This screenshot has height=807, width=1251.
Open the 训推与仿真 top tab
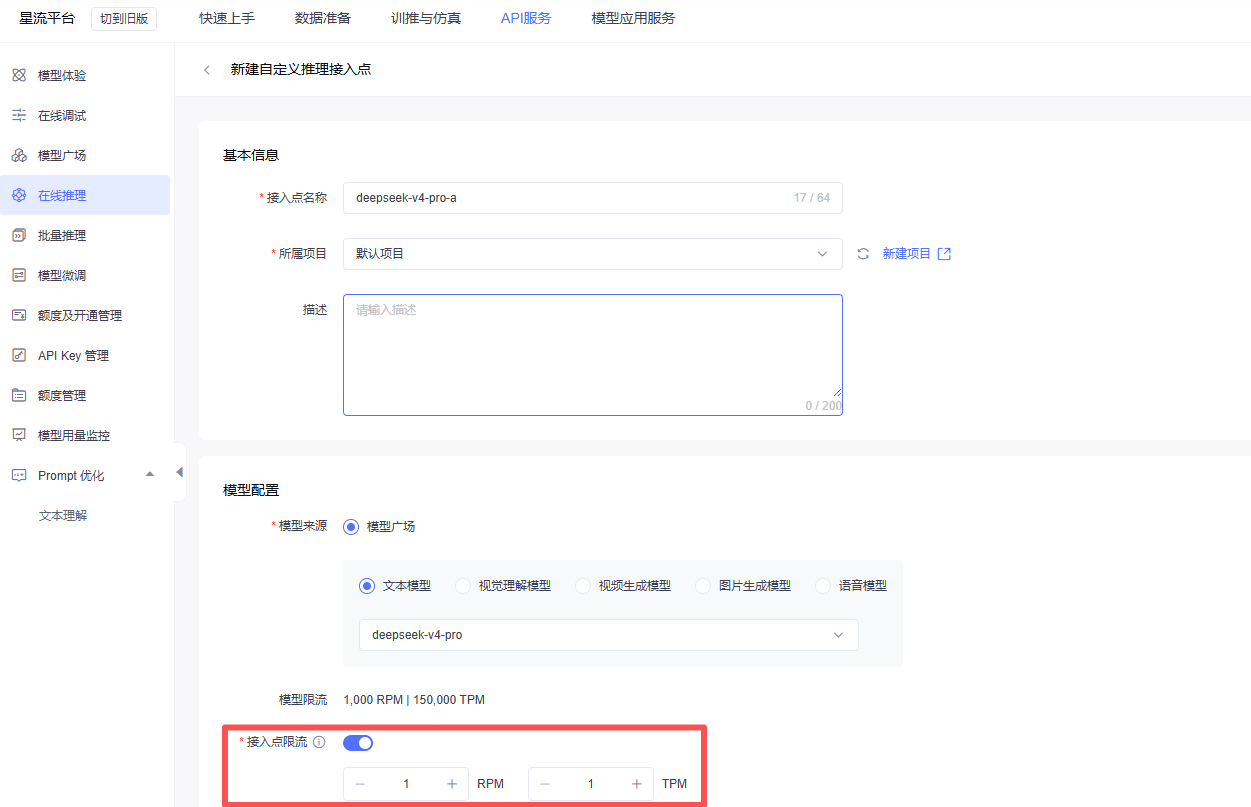click(x=426, y=18)
